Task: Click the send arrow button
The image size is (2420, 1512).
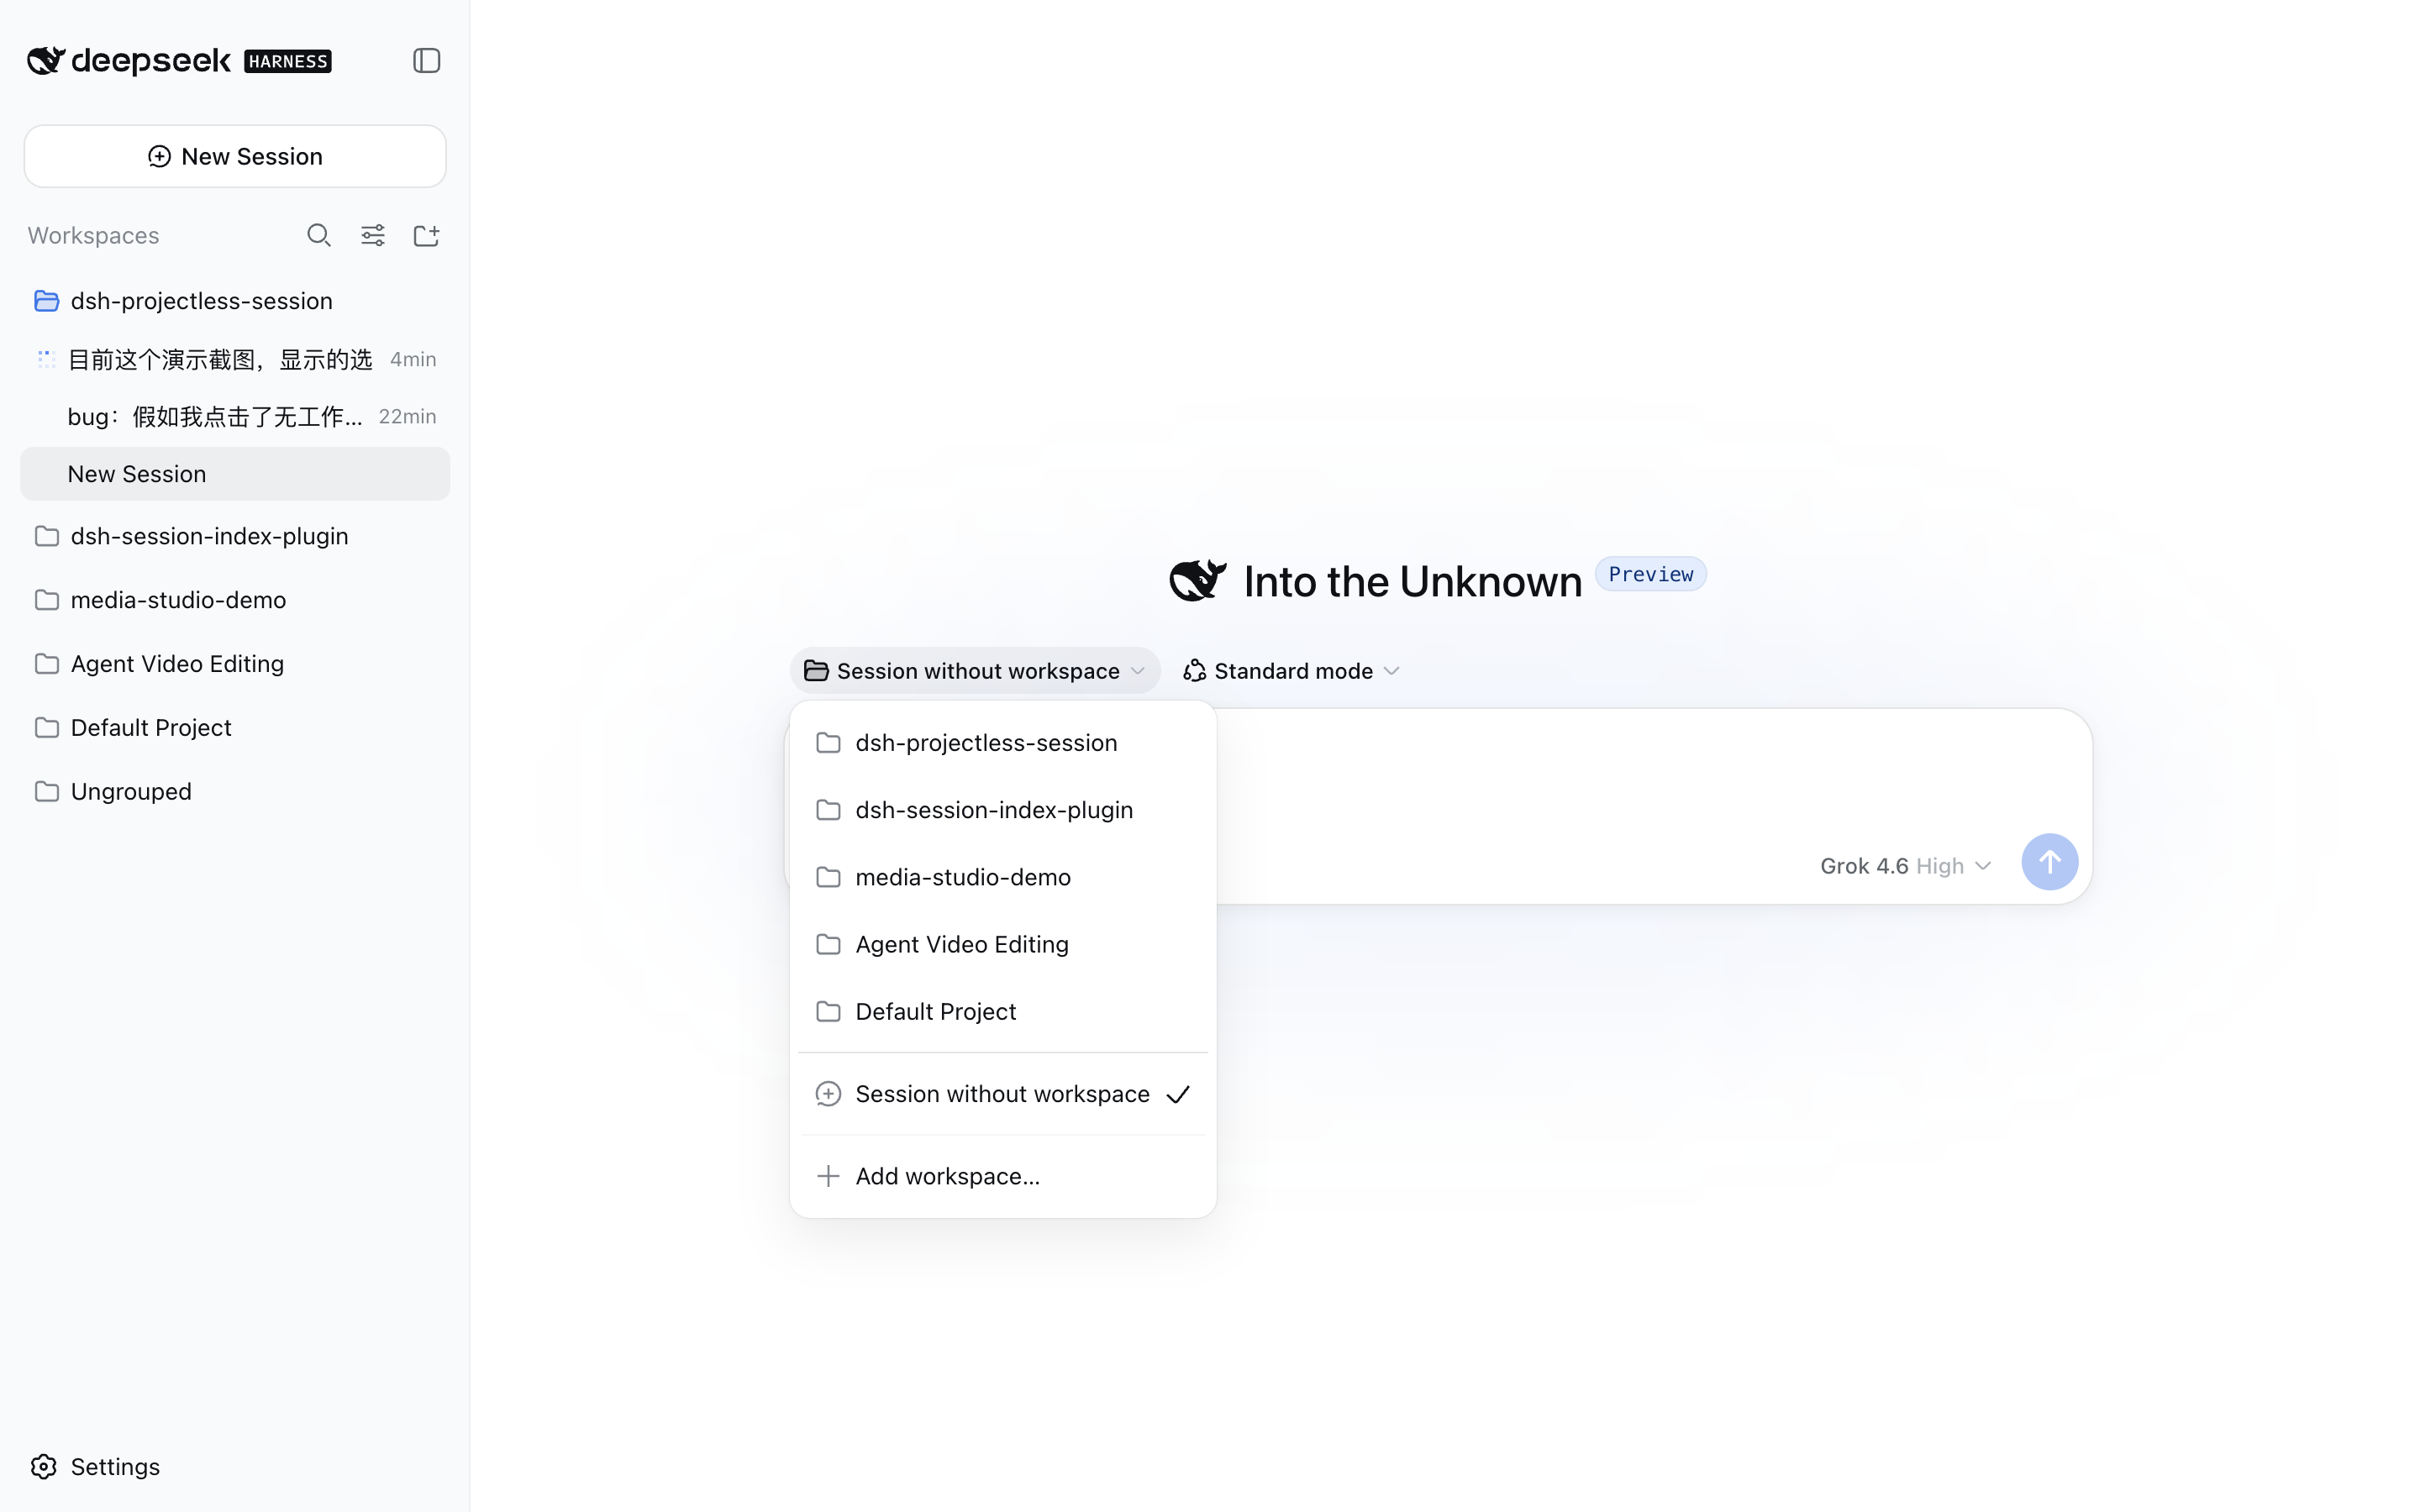Action: (x=2049, y=862)
